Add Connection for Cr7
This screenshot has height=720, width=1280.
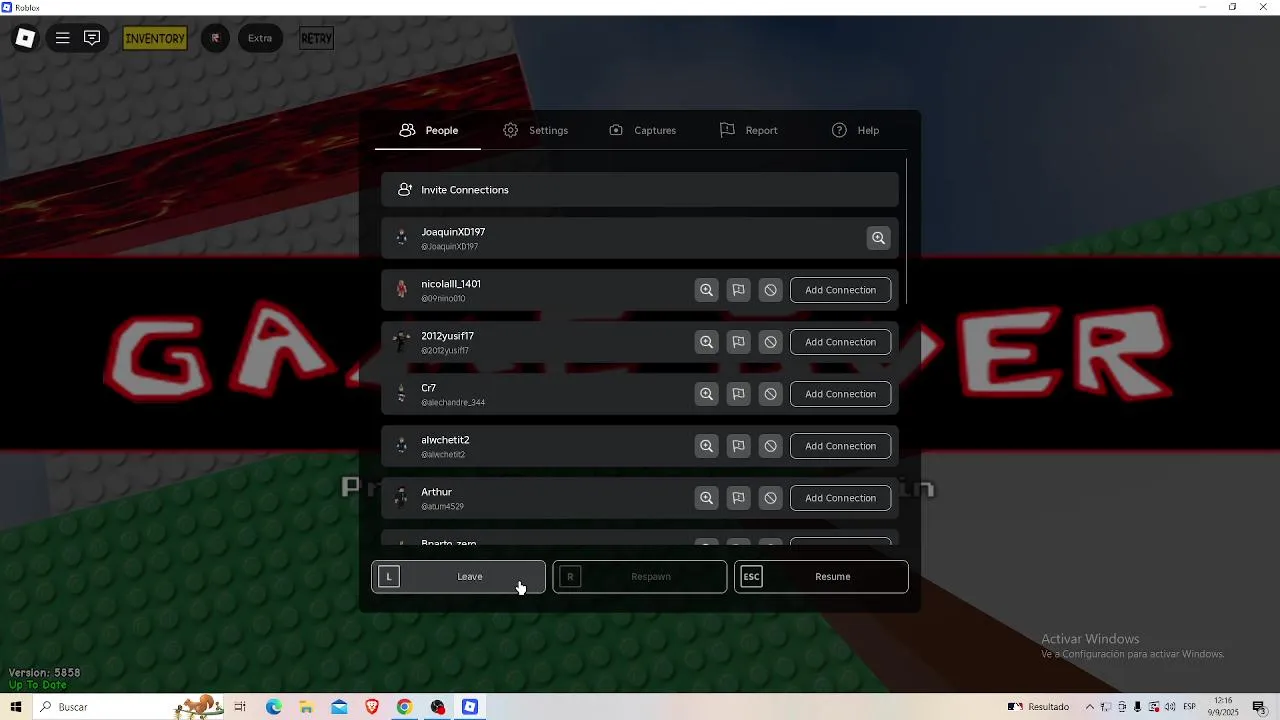click(x=840, y=394)
